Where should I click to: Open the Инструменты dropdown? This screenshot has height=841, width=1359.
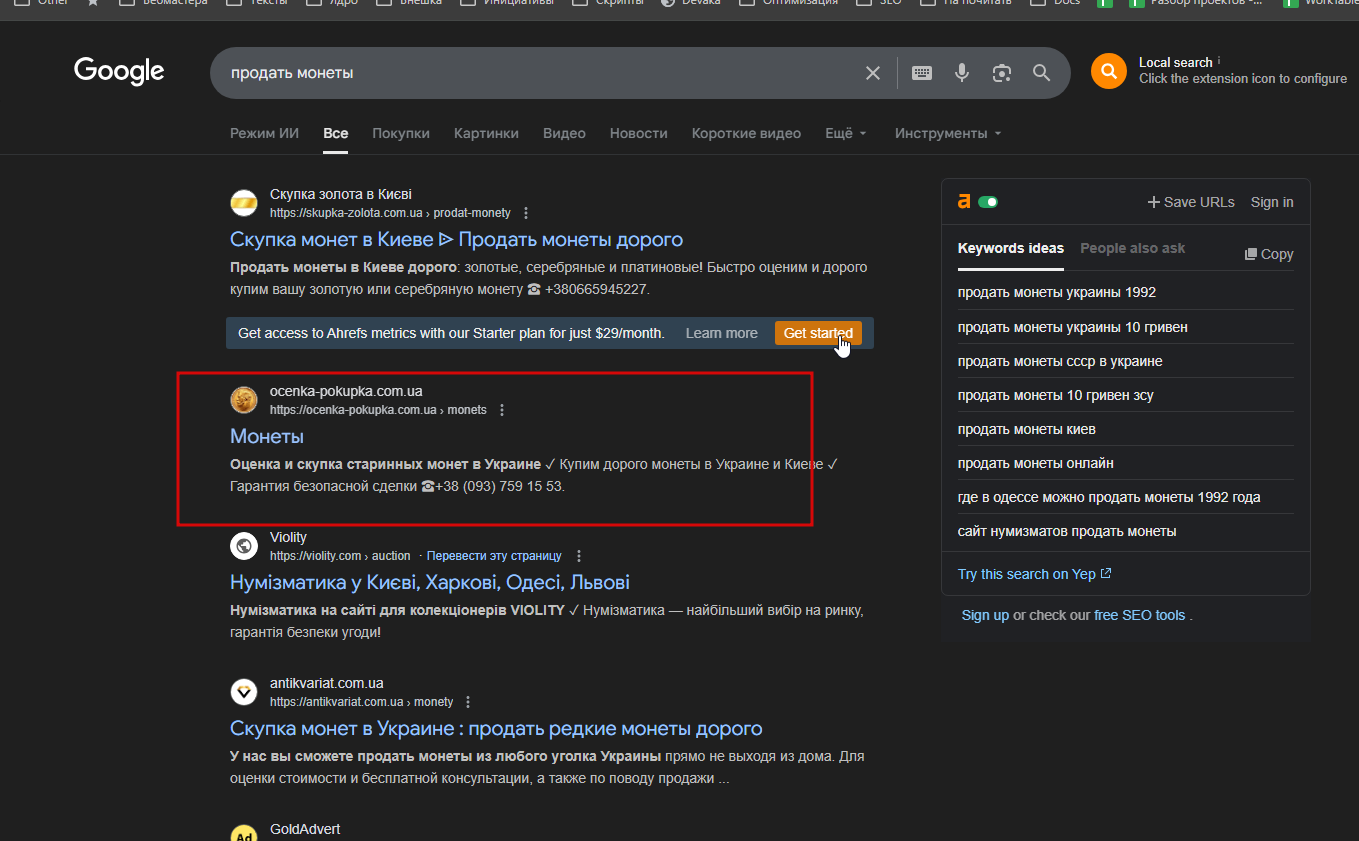948,133
